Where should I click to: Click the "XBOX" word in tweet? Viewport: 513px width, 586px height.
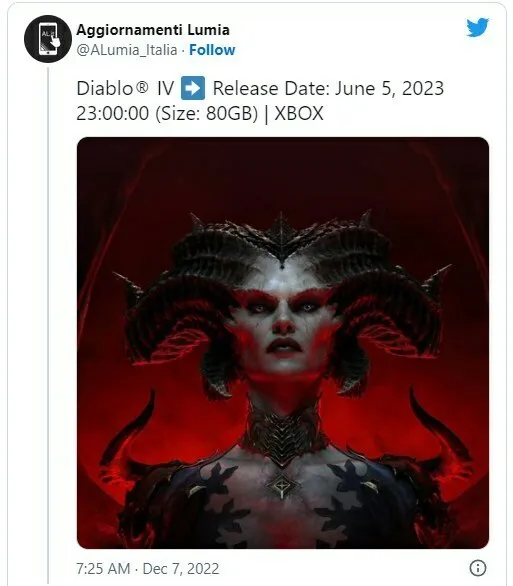click(299, 114)
